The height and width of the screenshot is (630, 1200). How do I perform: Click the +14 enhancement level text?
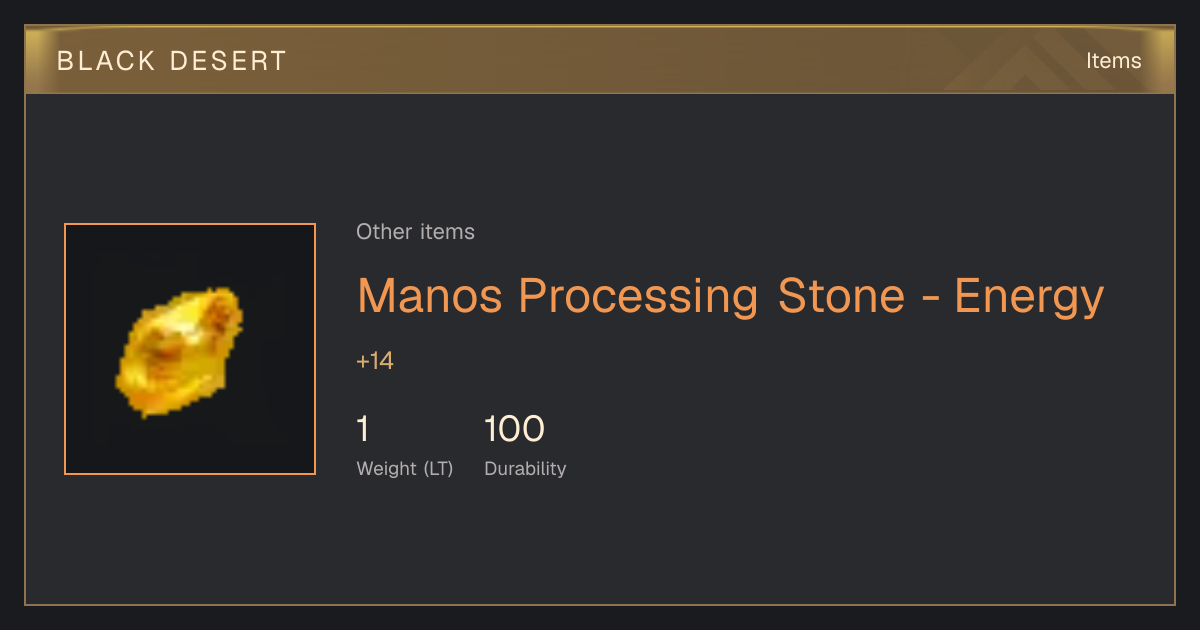[x=375, y=361]
